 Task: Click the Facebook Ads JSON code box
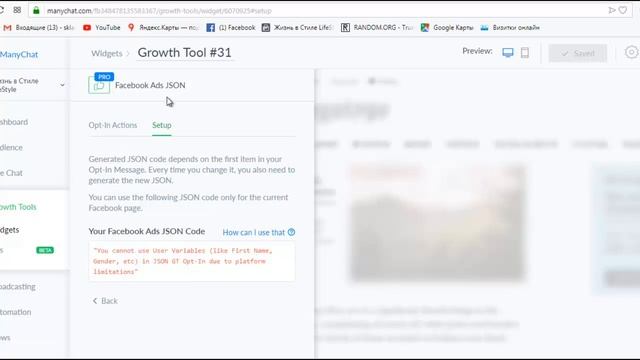(x=192, y=261)
